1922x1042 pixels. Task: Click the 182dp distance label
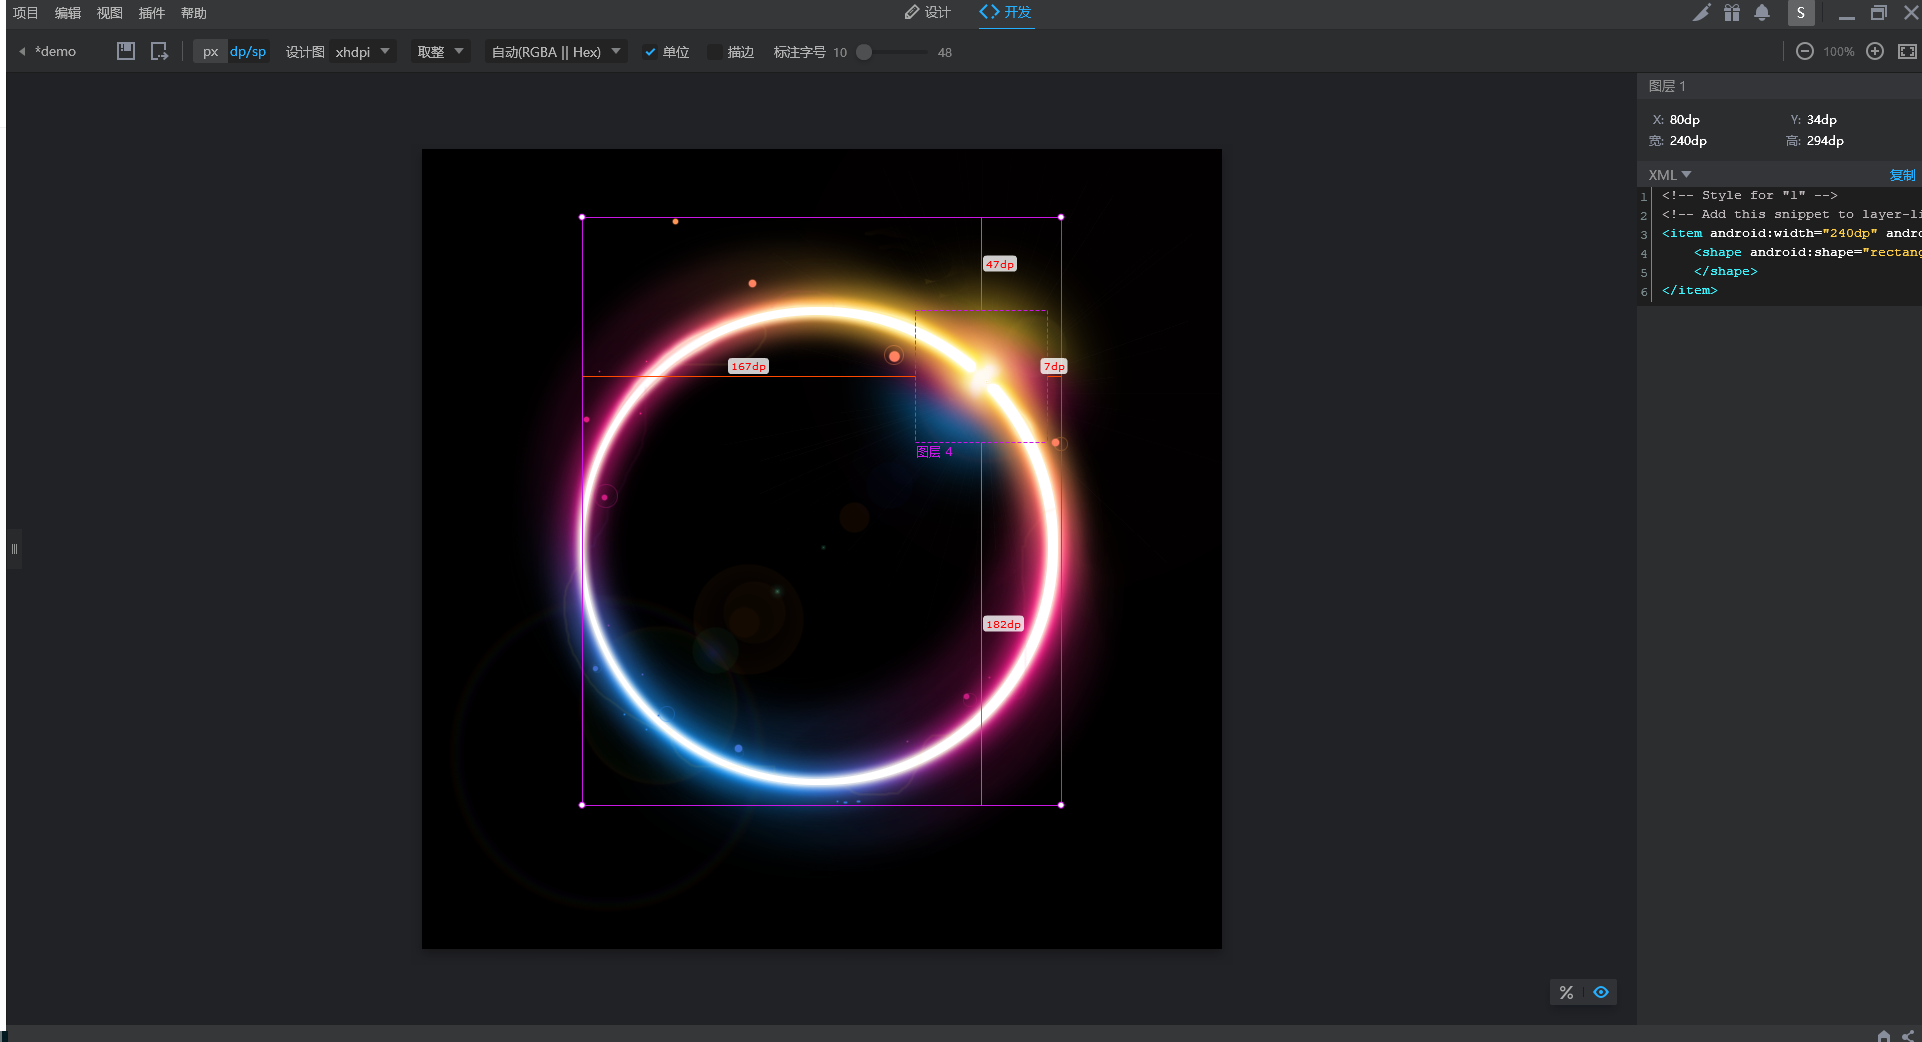(1003, 624)
